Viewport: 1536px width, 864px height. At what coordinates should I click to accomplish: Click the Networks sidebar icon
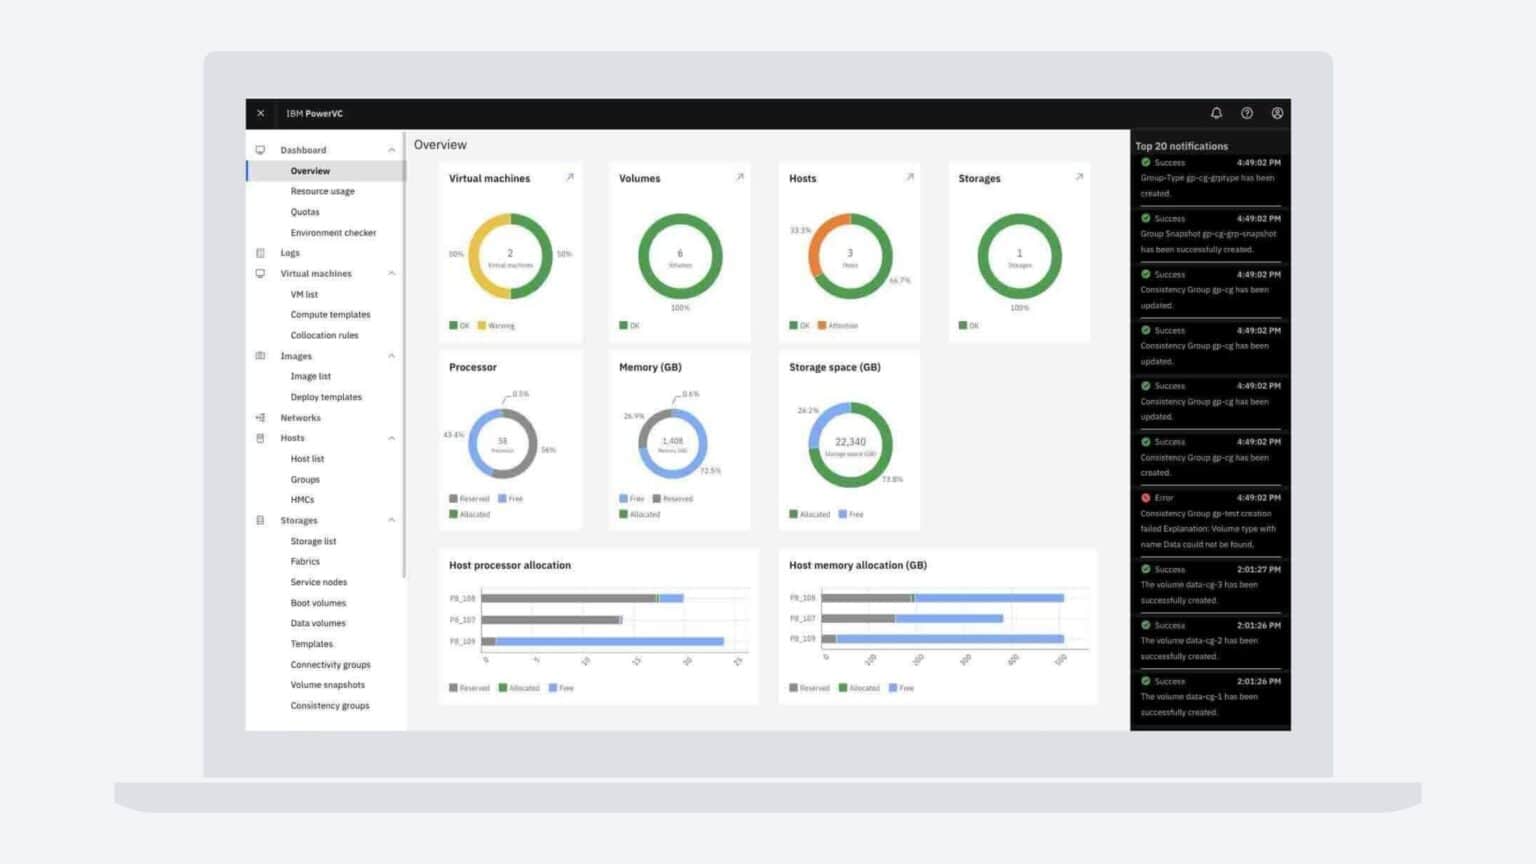(x=261, y=418)
